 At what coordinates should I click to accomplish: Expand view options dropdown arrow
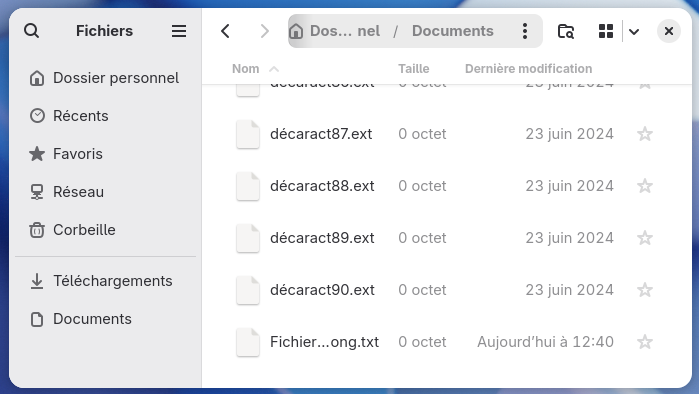(x=634, y=31)
